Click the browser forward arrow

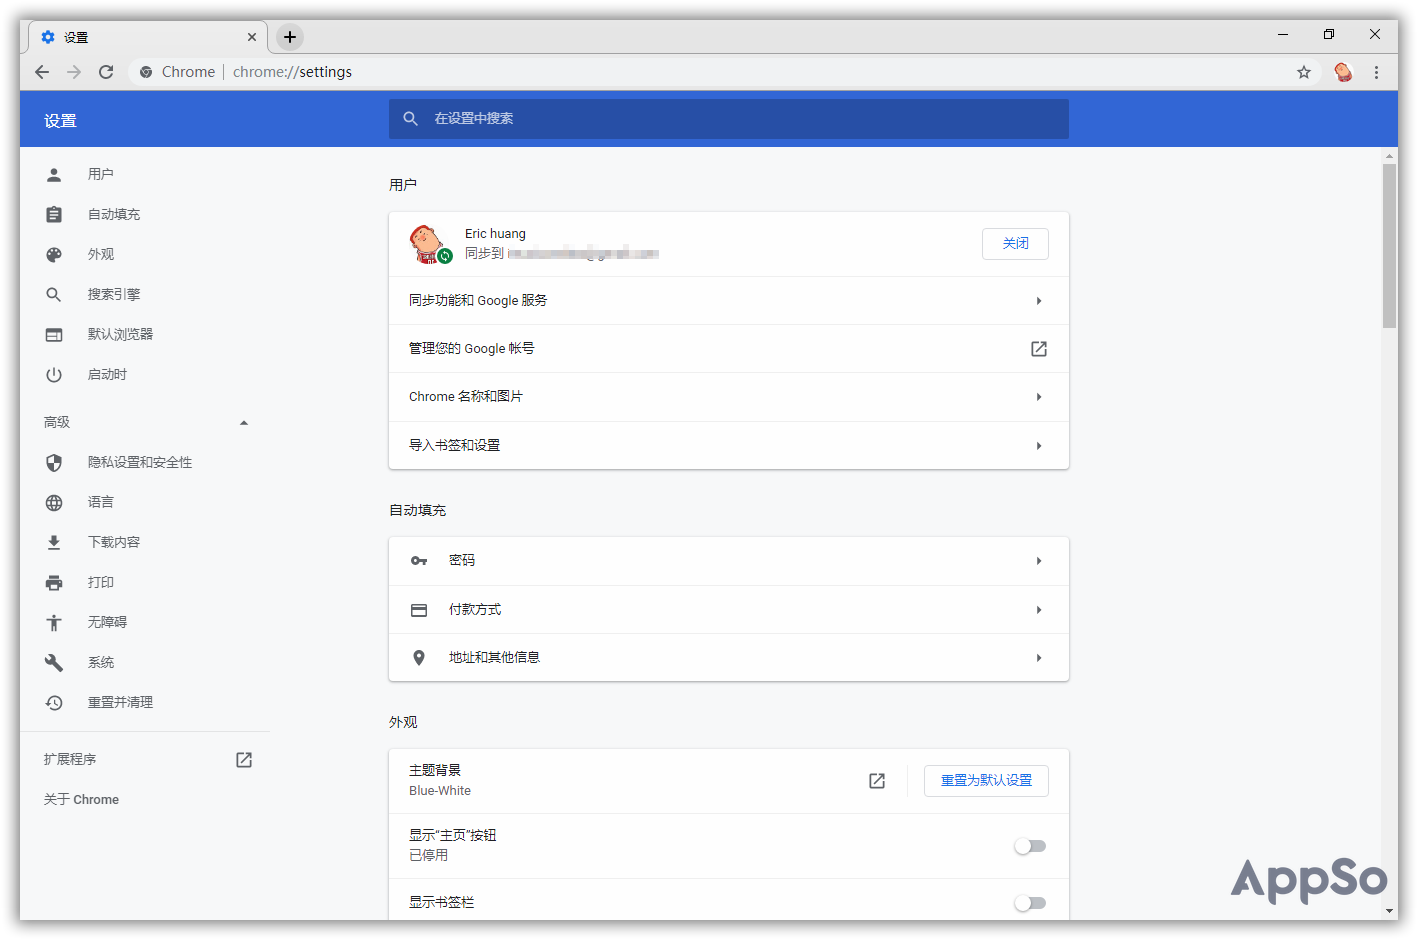tap(74, 72)
